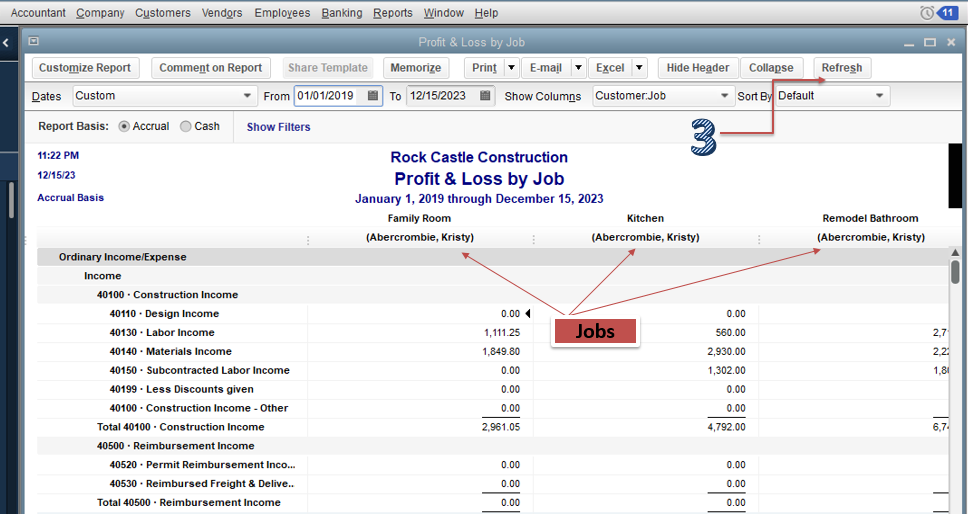Click the 40530 Reimbursed Freight row label
Screen dimensions: 968x514
202,484
